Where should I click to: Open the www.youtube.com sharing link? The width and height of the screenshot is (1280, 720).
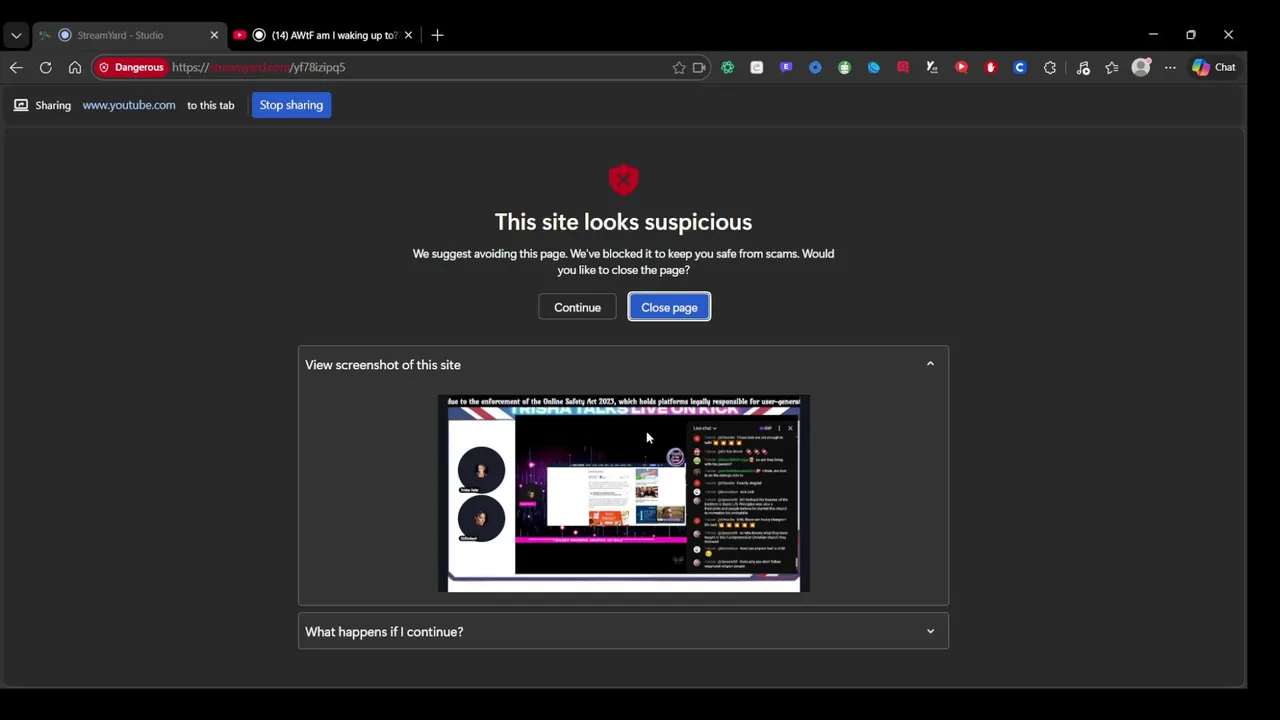point(129,105)
